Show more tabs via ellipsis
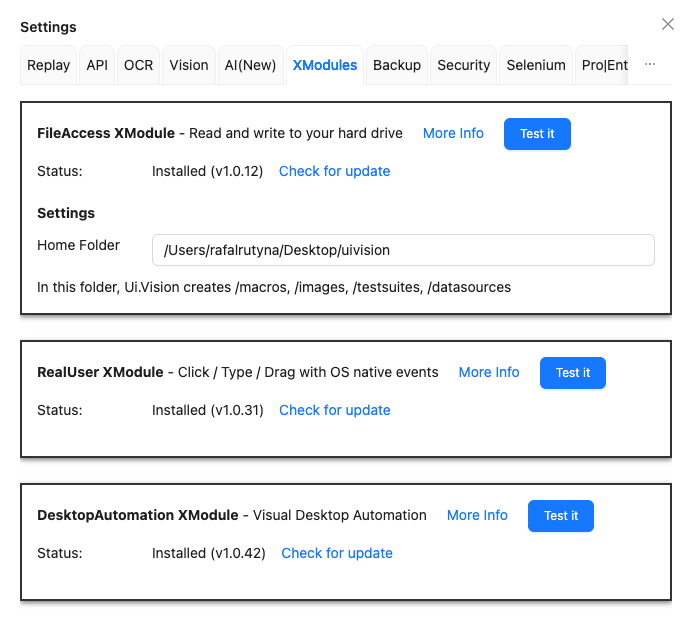 tap(650, 64)
